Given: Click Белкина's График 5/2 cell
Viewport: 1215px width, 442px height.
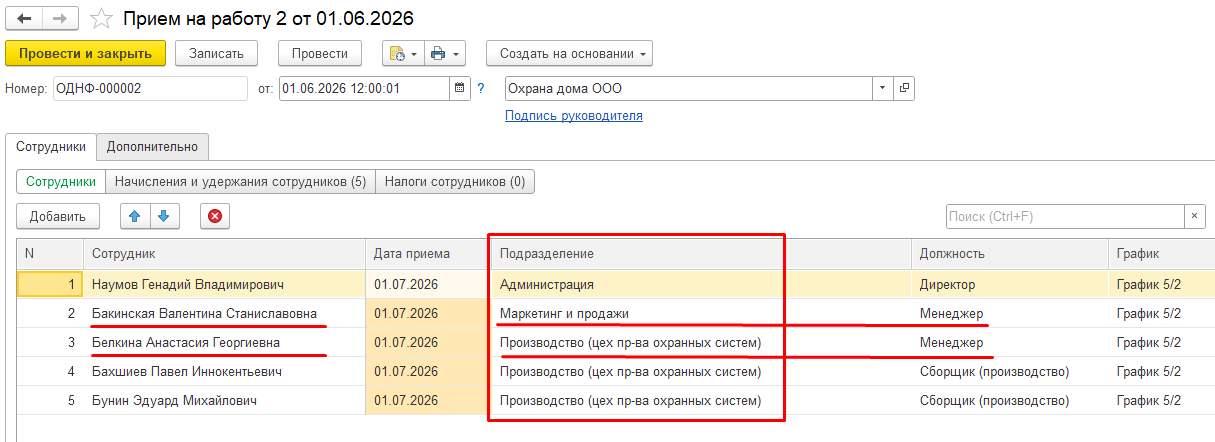Looking at the screenshot, I should (1161, 343).
